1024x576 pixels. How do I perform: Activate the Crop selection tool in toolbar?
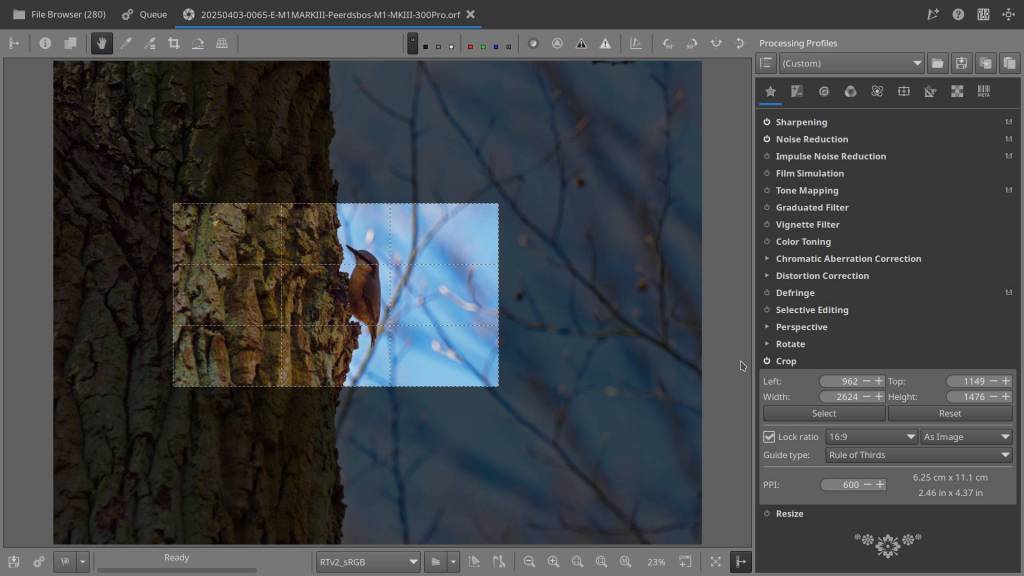174,43
